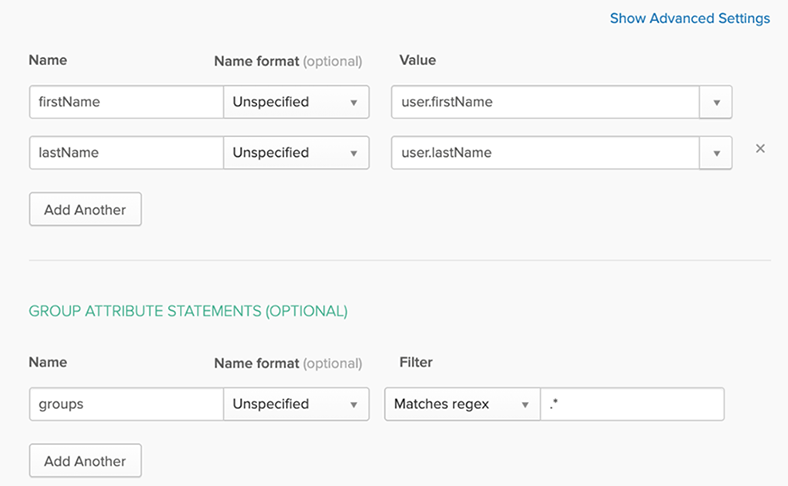
Task: Expand Name format dropdown for lastName
Action: tap(296, 153)
